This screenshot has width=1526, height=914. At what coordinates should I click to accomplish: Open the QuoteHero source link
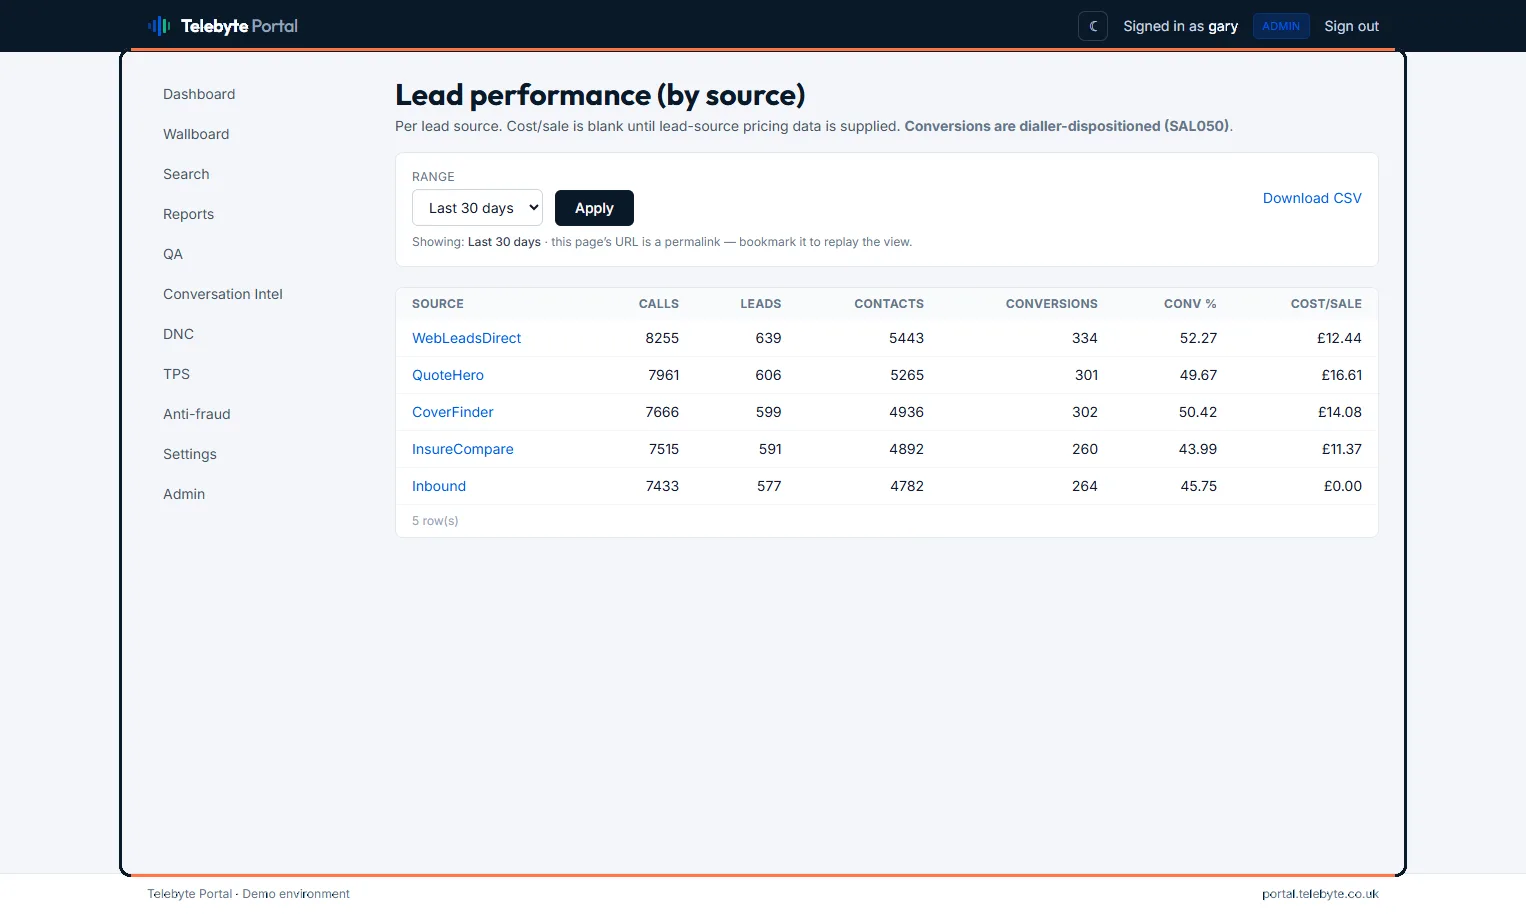(448, 375)
